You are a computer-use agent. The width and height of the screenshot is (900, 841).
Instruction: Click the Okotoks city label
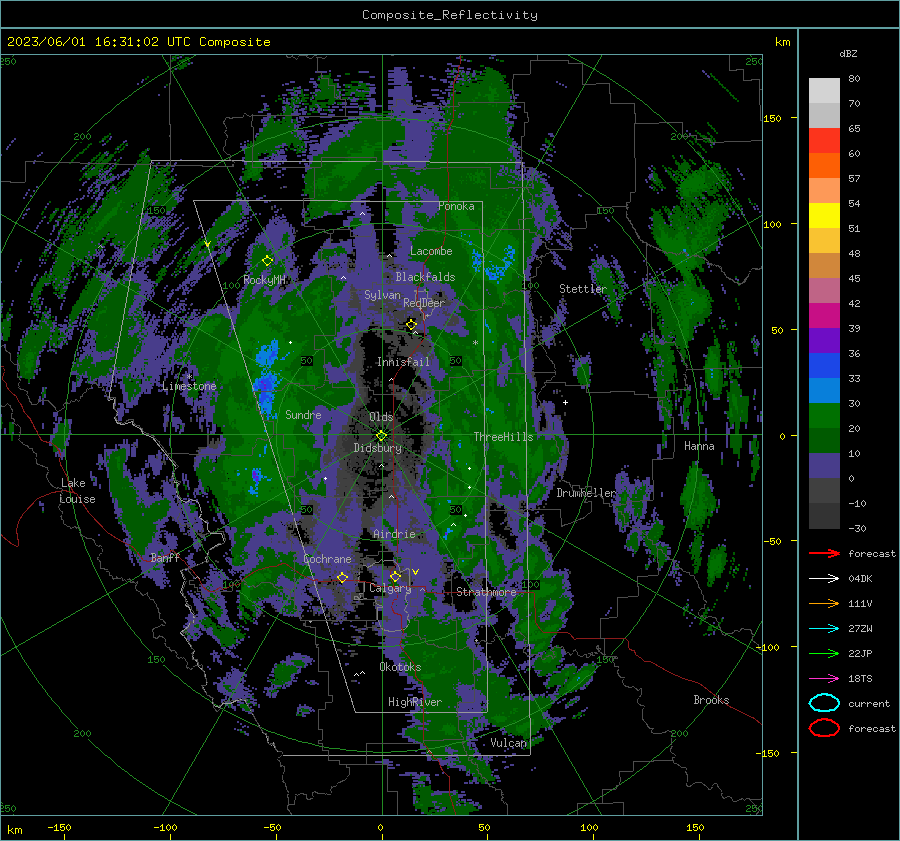point(400,667)
